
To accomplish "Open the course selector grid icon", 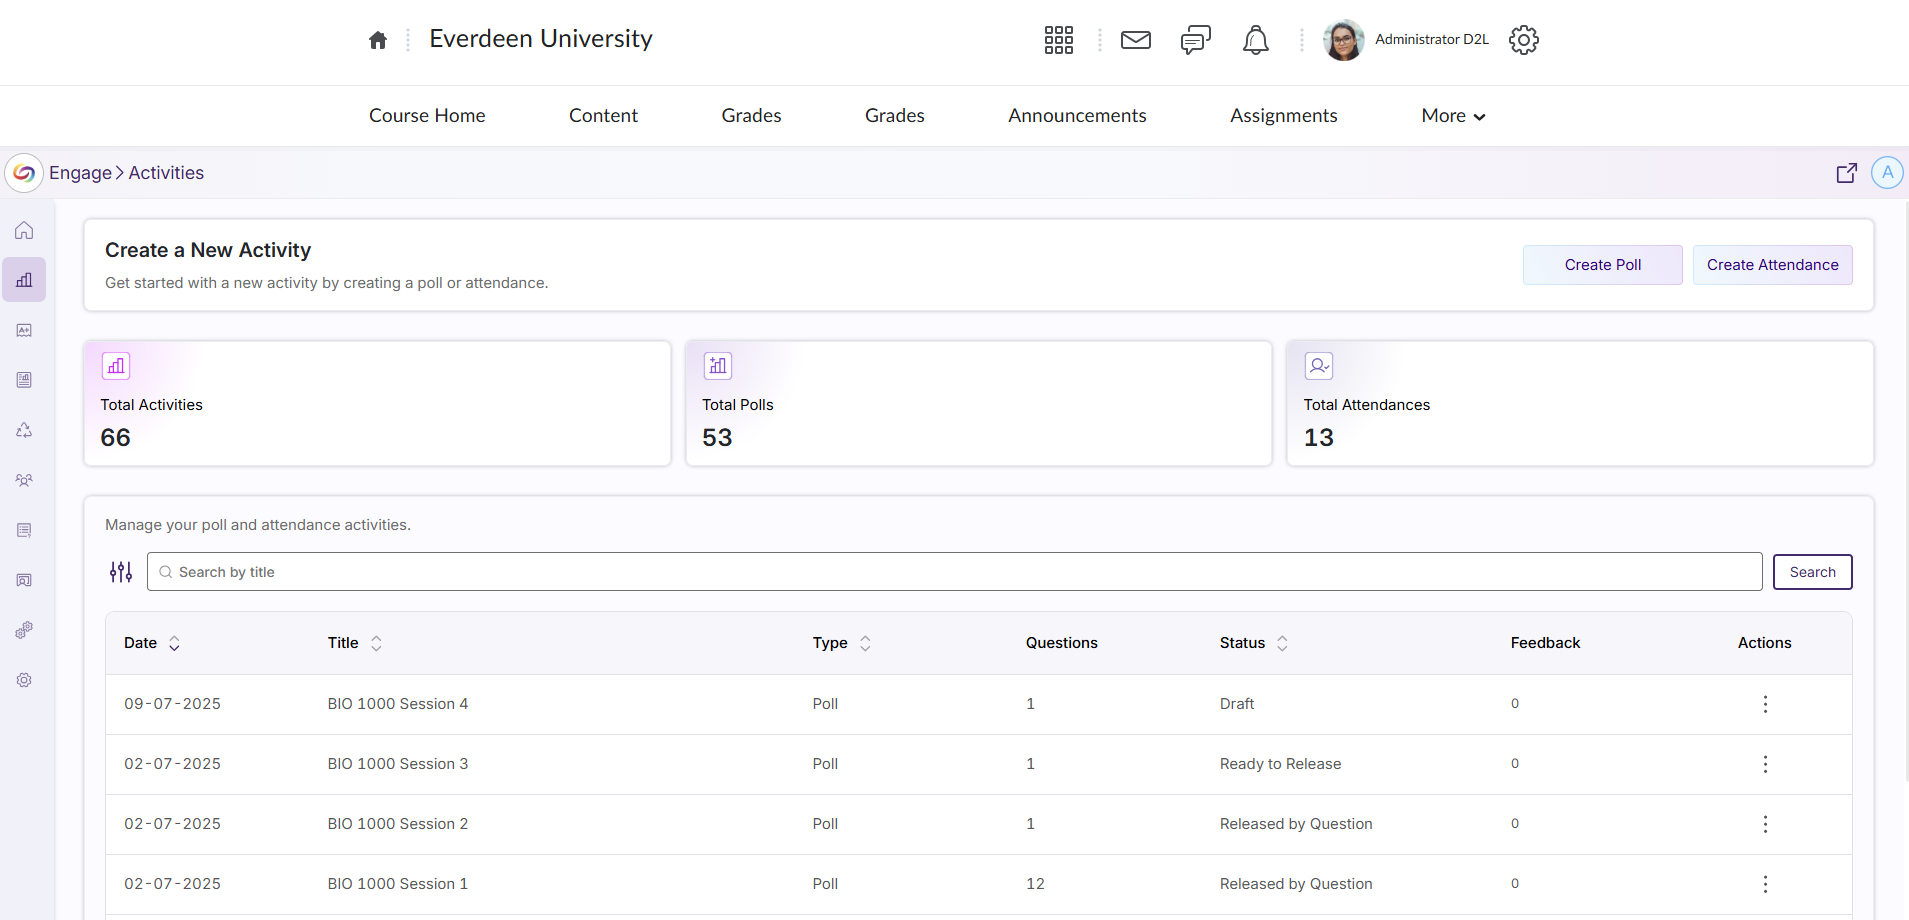I will pos(1058,40).
